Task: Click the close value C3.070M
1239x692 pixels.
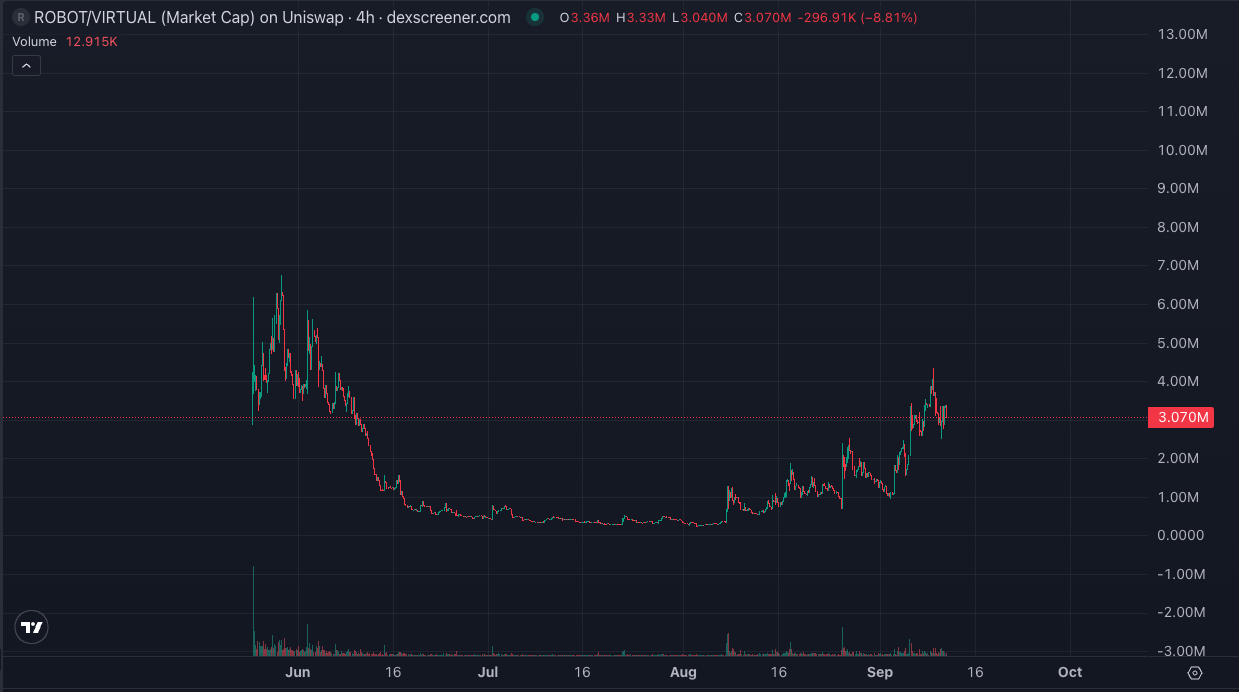Action: (763, 18)
